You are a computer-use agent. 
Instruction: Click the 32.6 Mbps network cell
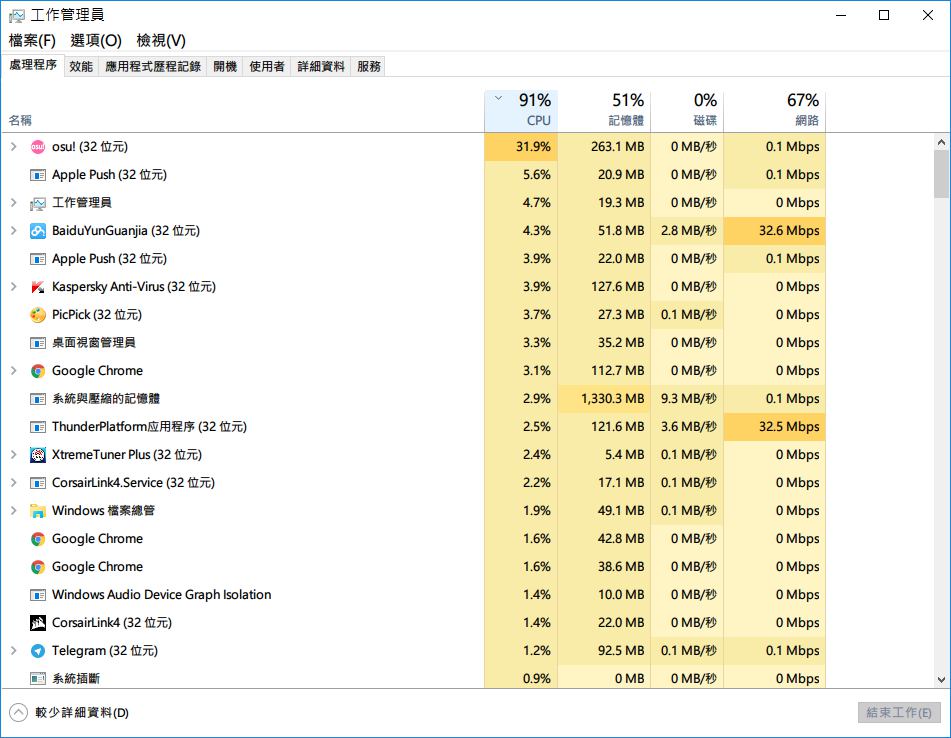coord(775,231)
